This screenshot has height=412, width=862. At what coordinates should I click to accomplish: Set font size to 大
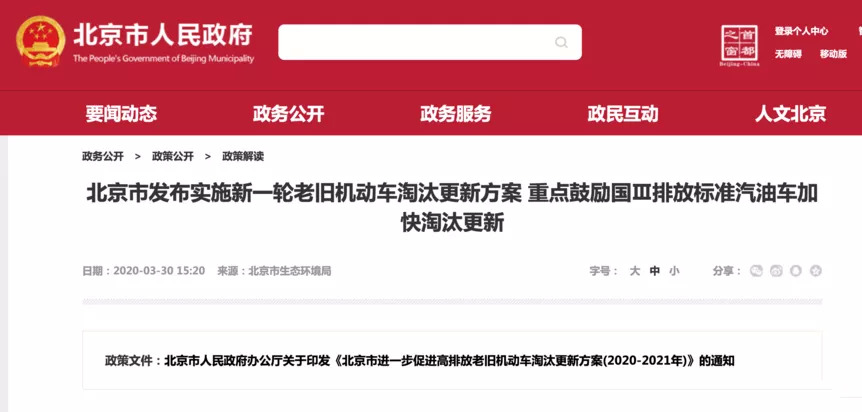634,271
